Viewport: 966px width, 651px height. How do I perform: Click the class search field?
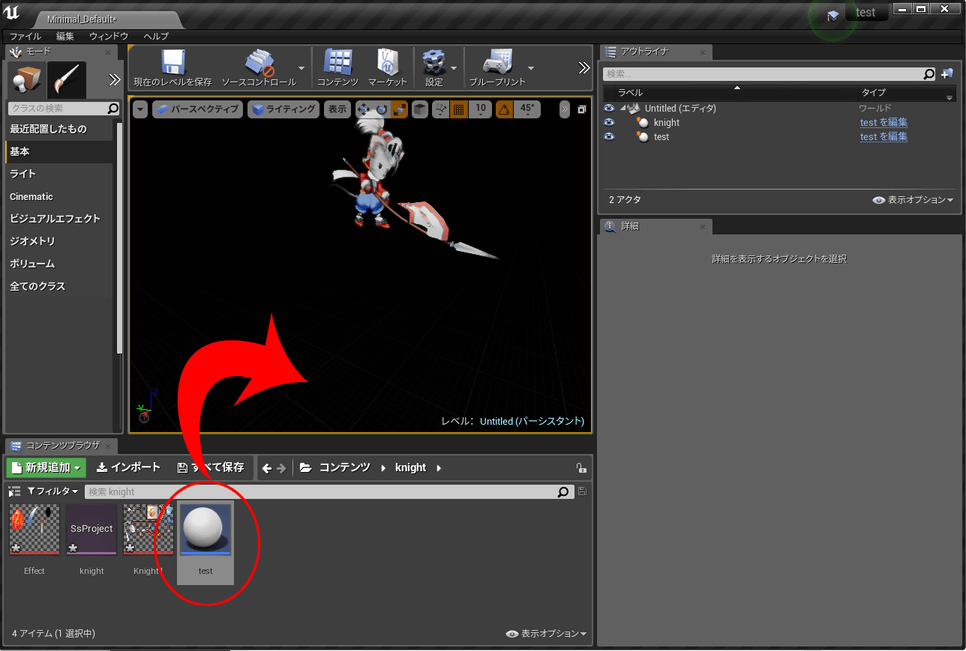[63, 108]
